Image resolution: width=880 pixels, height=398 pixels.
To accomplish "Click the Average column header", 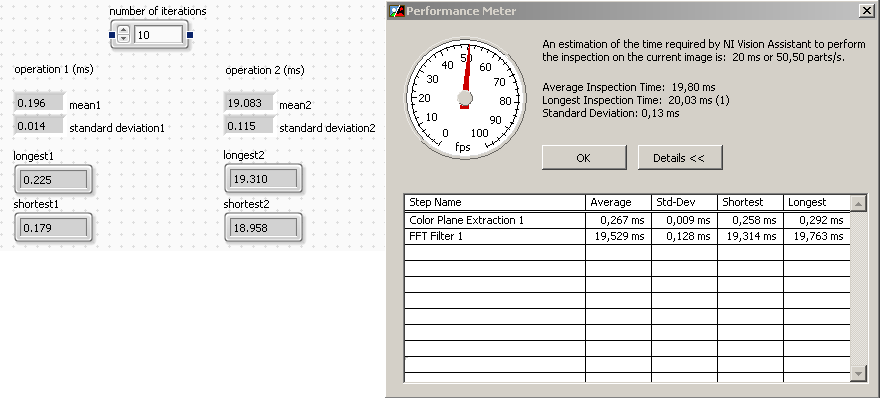I will (x=618, y=203).
